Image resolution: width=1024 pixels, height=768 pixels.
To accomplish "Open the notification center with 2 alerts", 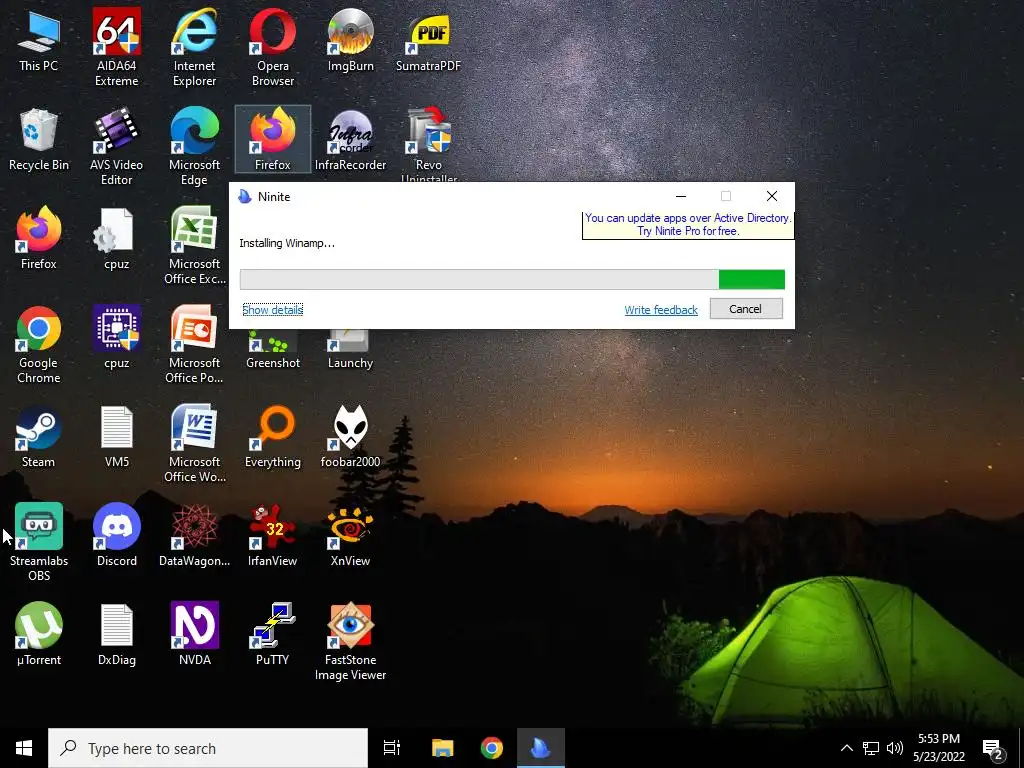I will click(x=993, y=748).
